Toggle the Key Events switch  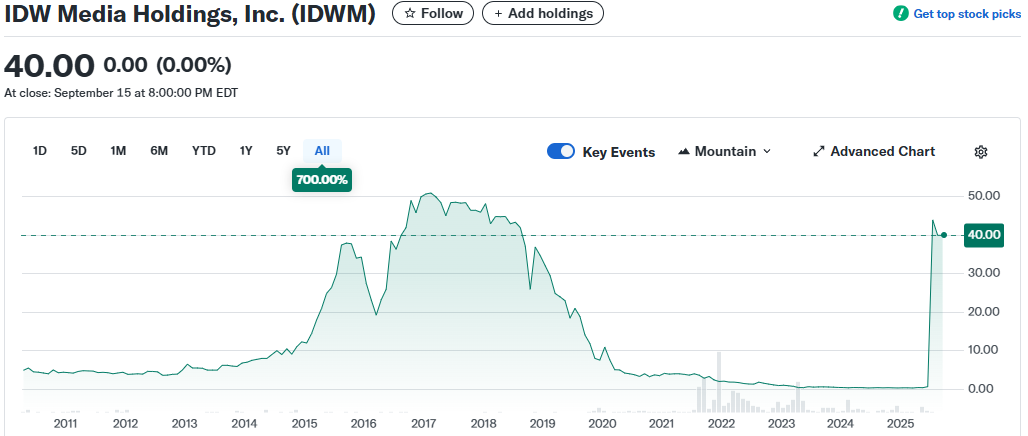point(561,151)
